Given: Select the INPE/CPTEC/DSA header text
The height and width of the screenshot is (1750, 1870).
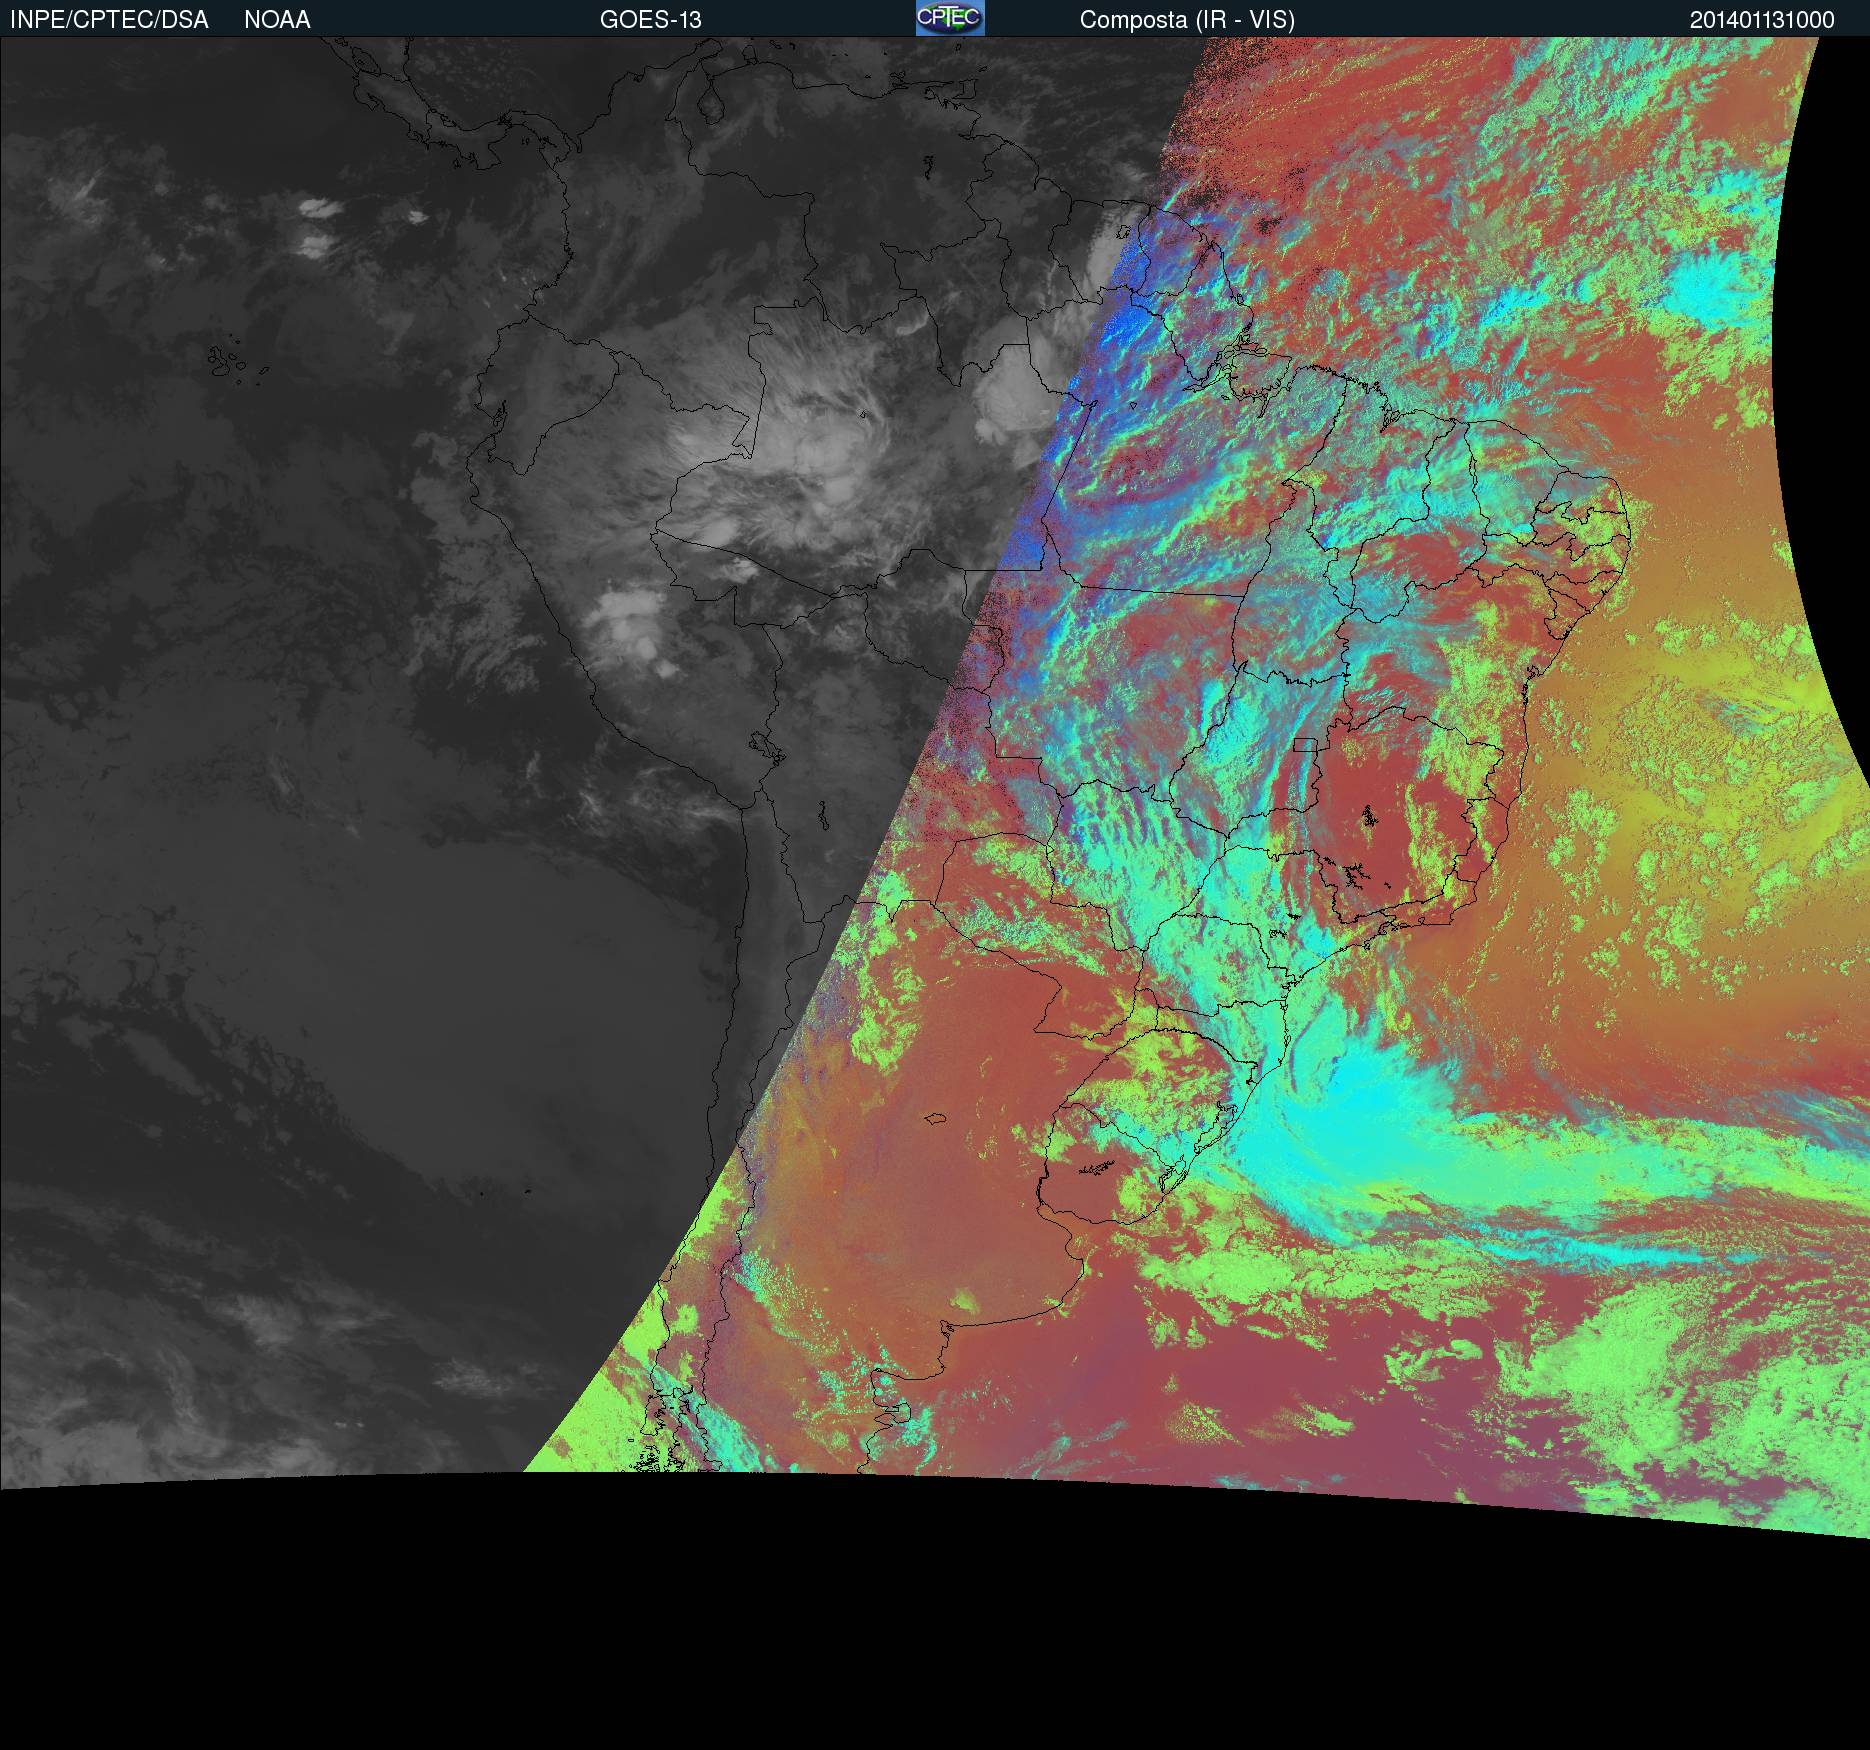Looking at the screenshot, I should coord(109,20).
